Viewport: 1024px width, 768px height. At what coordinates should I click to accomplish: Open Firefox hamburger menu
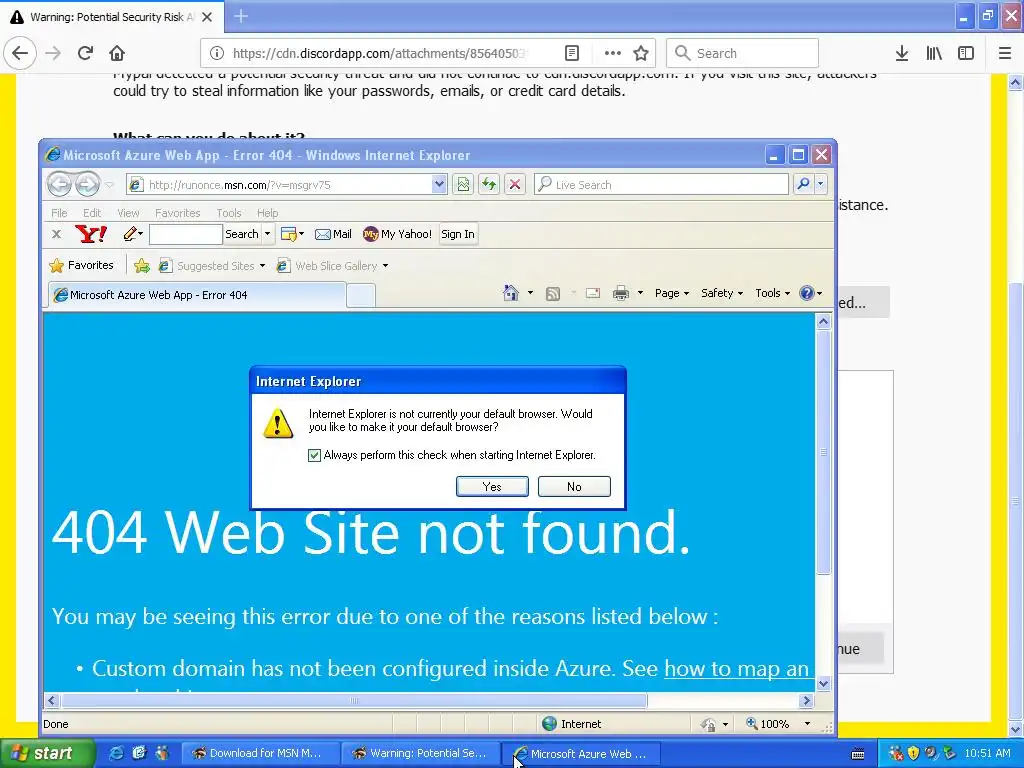coord(1005,54)
